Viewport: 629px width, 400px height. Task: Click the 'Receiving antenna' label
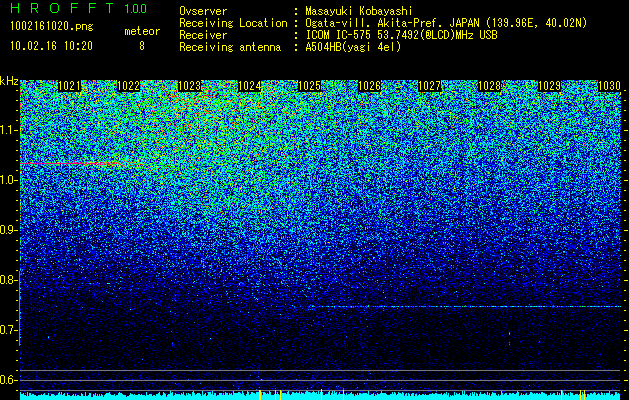coord(230,47)
